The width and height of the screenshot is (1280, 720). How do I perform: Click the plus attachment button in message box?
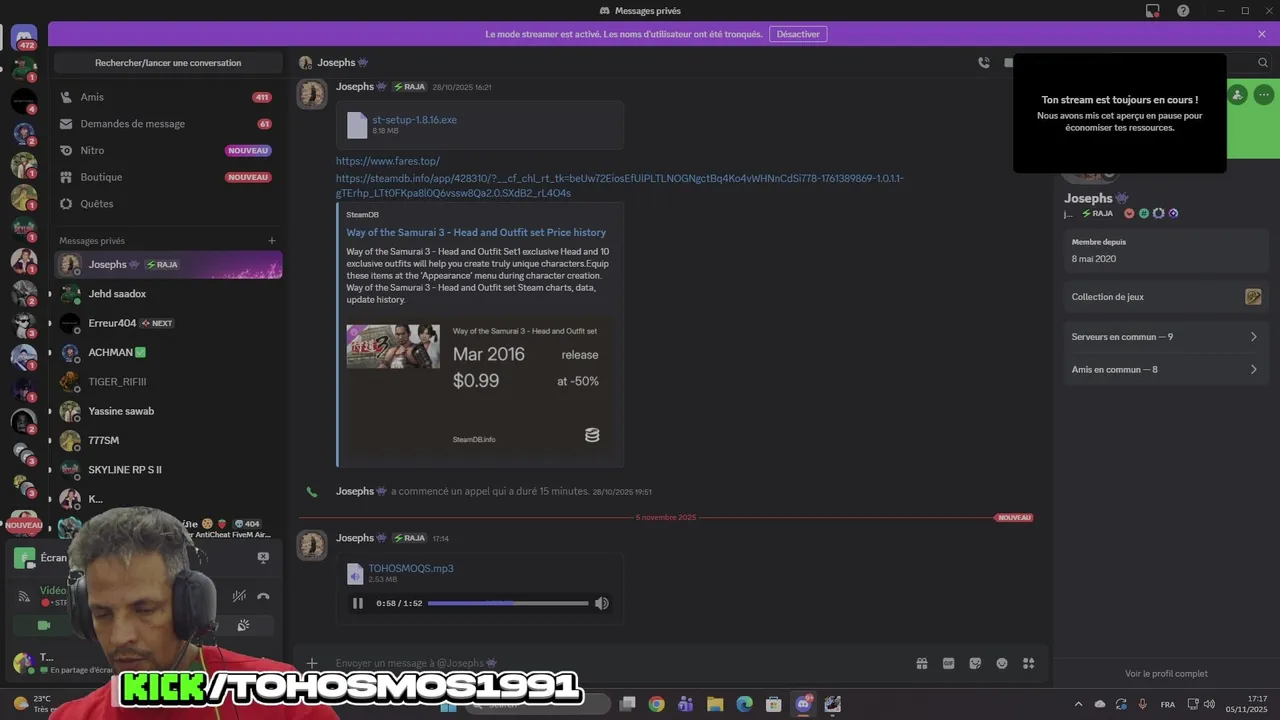tap(312, 663)
